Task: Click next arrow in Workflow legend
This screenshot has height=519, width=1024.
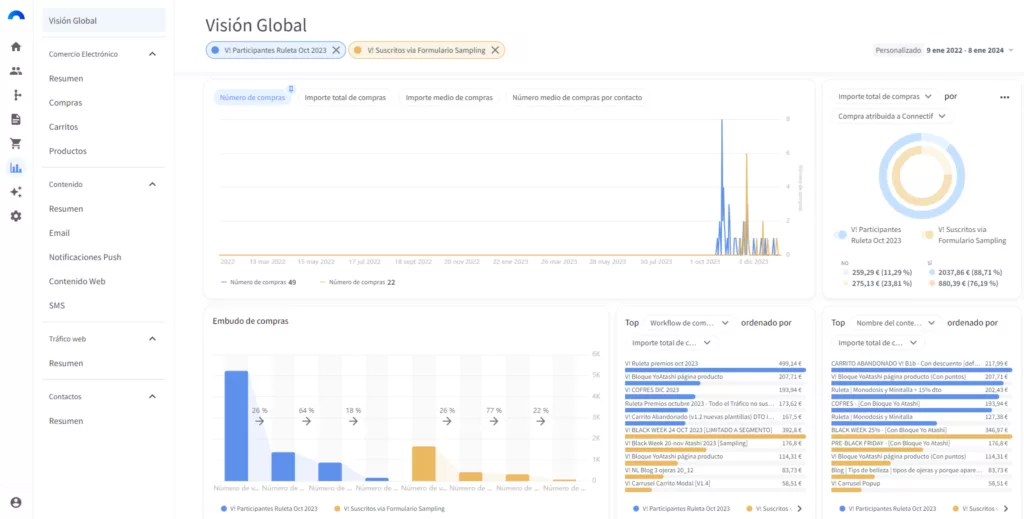Action: (799, 509)
